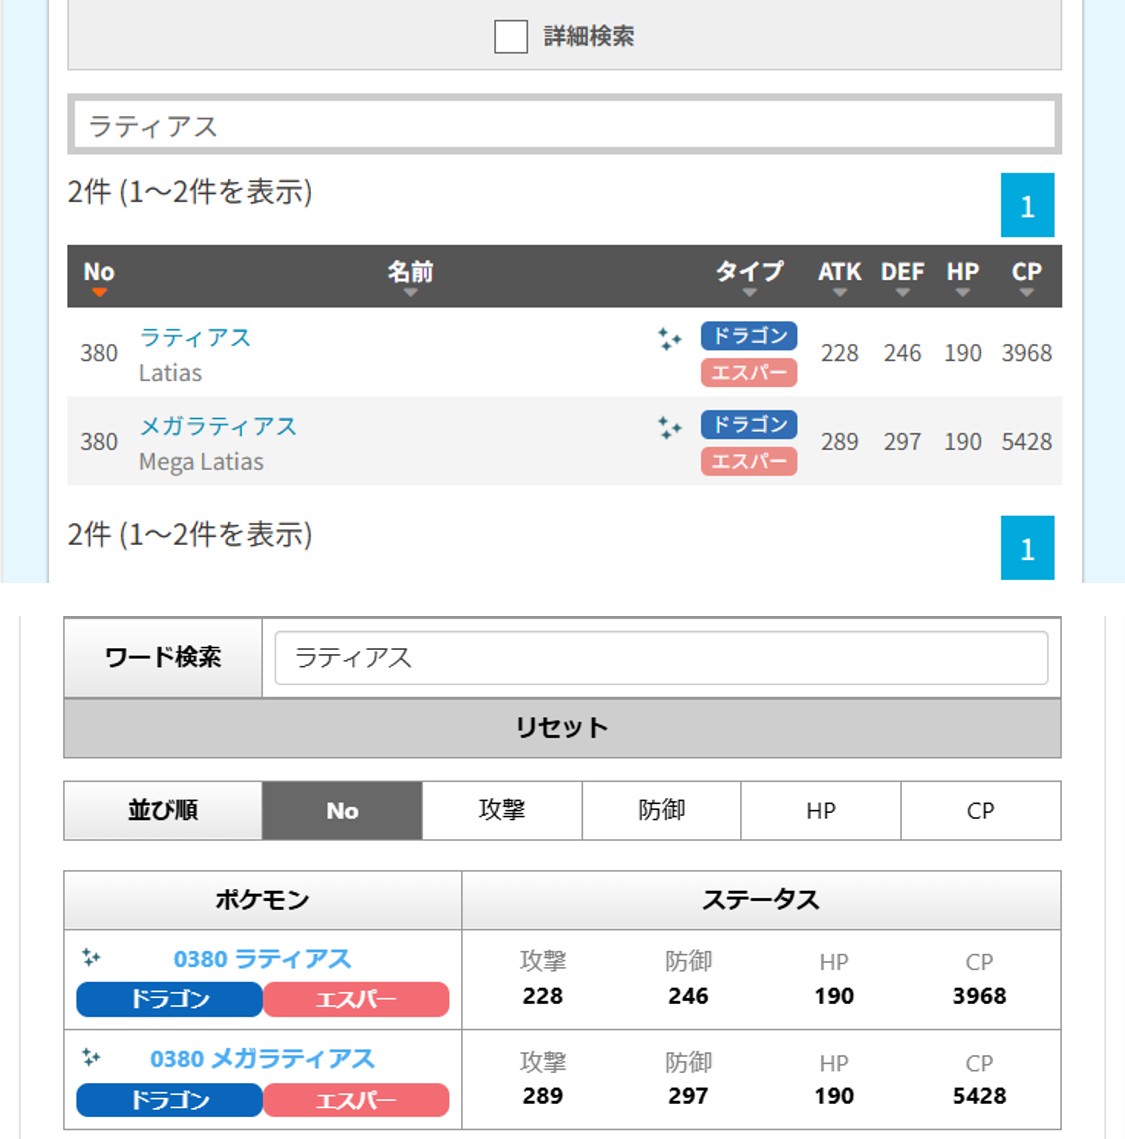
Task: Sort table by DEF column header
Action: (902, 275)
